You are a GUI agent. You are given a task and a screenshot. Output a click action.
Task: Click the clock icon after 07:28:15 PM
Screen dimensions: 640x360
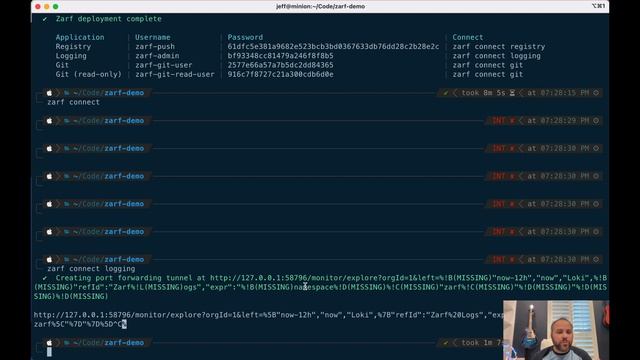tap(596, 93)
